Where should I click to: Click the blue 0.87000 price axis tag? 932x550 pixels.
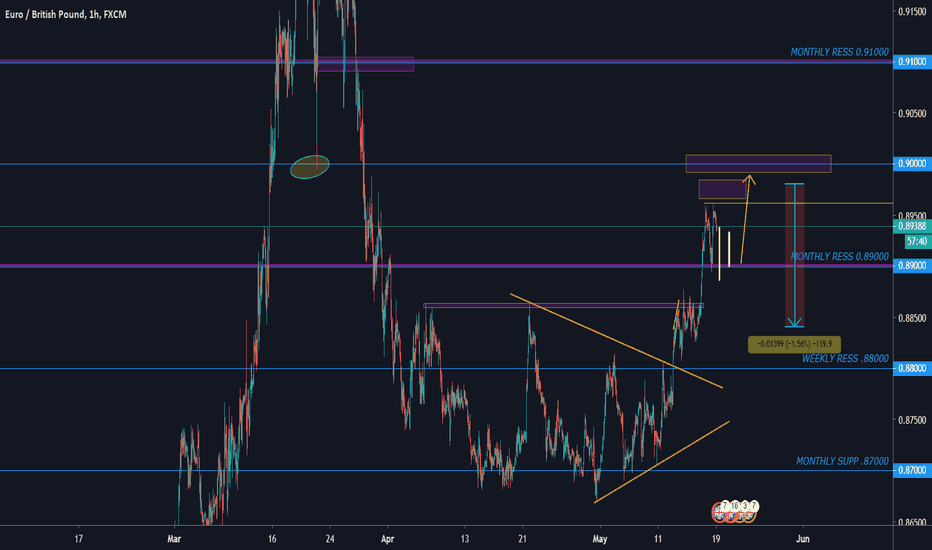pos(912,470)
